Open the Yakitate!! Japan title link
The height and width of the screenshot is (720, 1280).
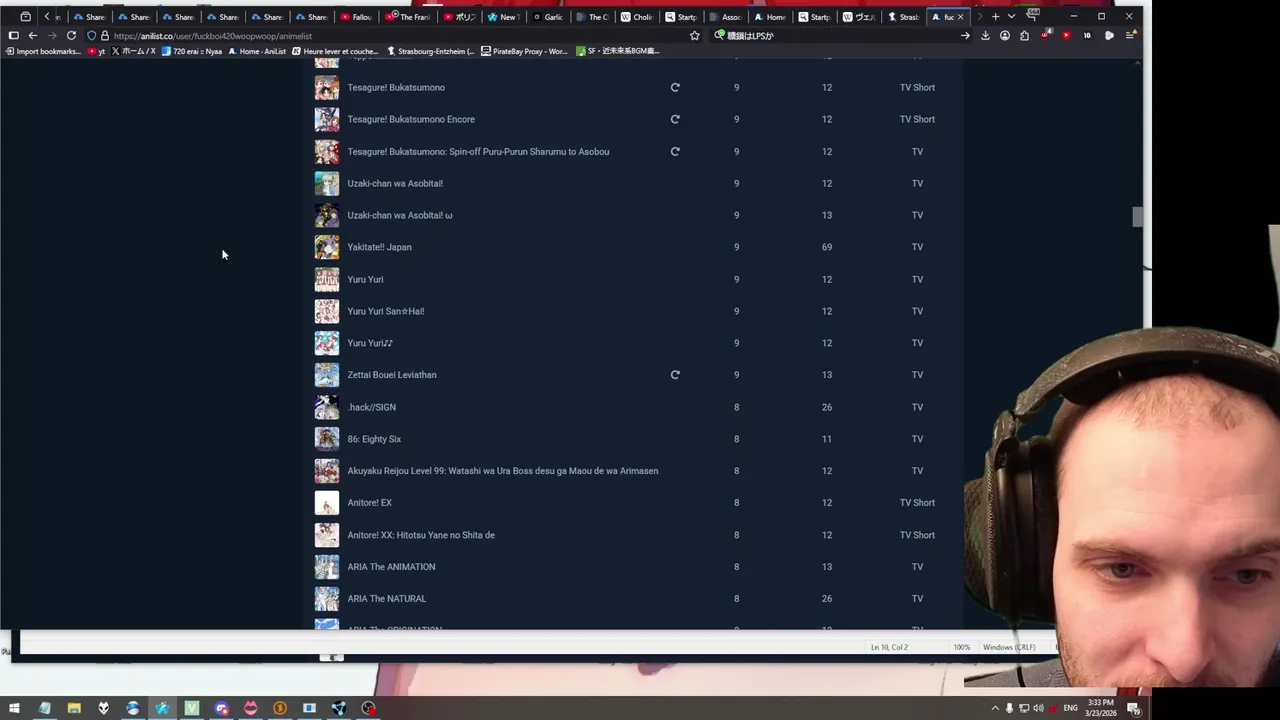coord(379,247)
